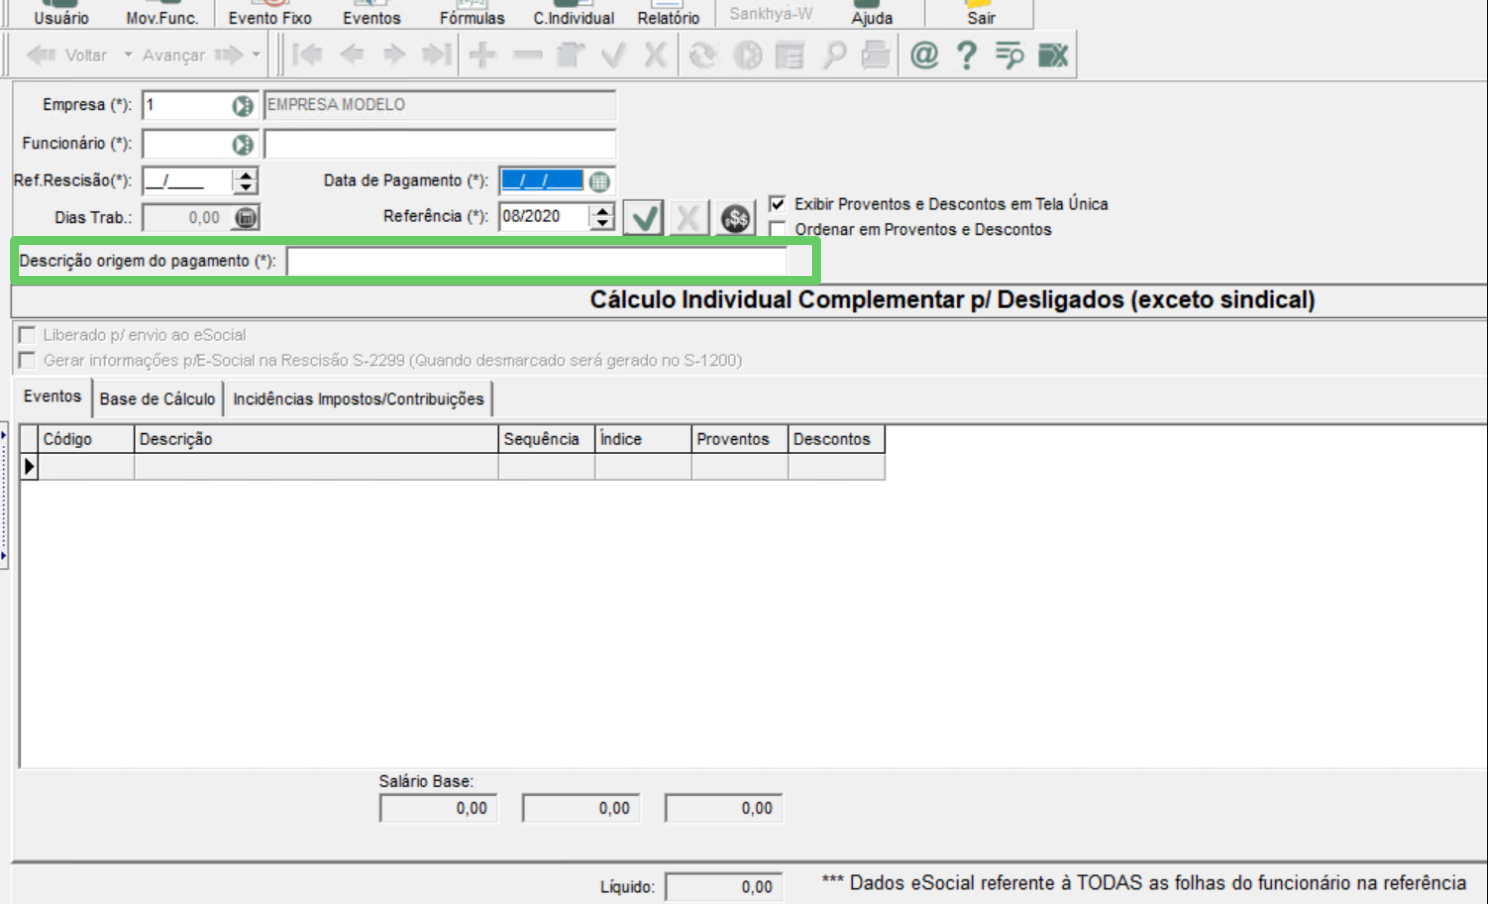Click the question mark help icon
Image resolution: width=1488 pixels, height=904 pixels.
point(966,55)
